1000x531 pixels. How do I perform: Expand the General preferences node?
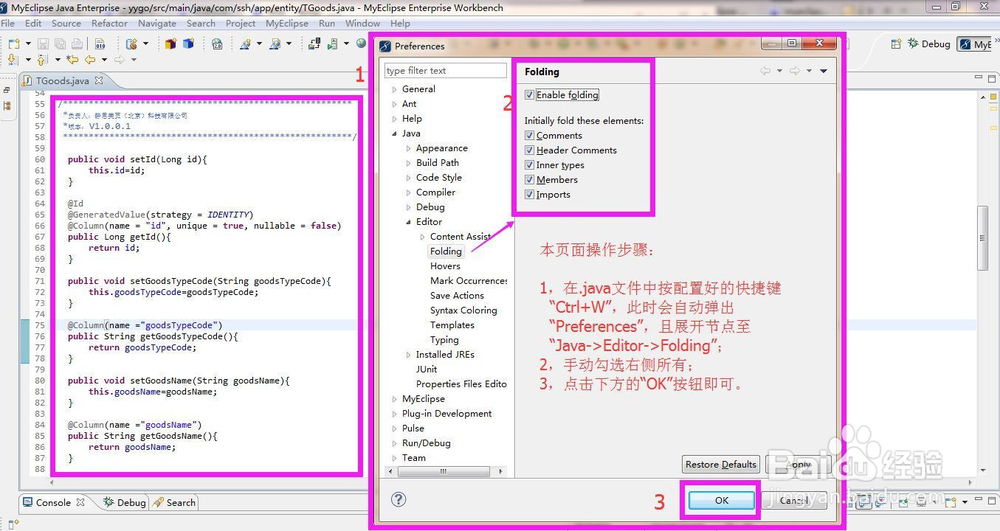pos(394,89)
